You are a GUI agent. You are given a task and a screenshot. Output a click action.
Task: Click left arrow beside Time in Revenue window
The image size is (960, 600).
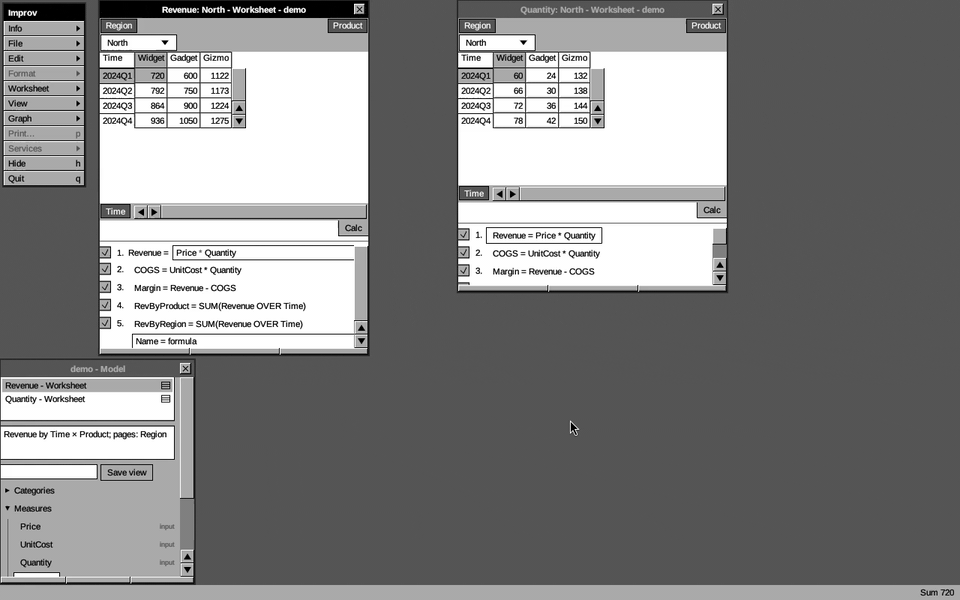[x=140, y=212]
